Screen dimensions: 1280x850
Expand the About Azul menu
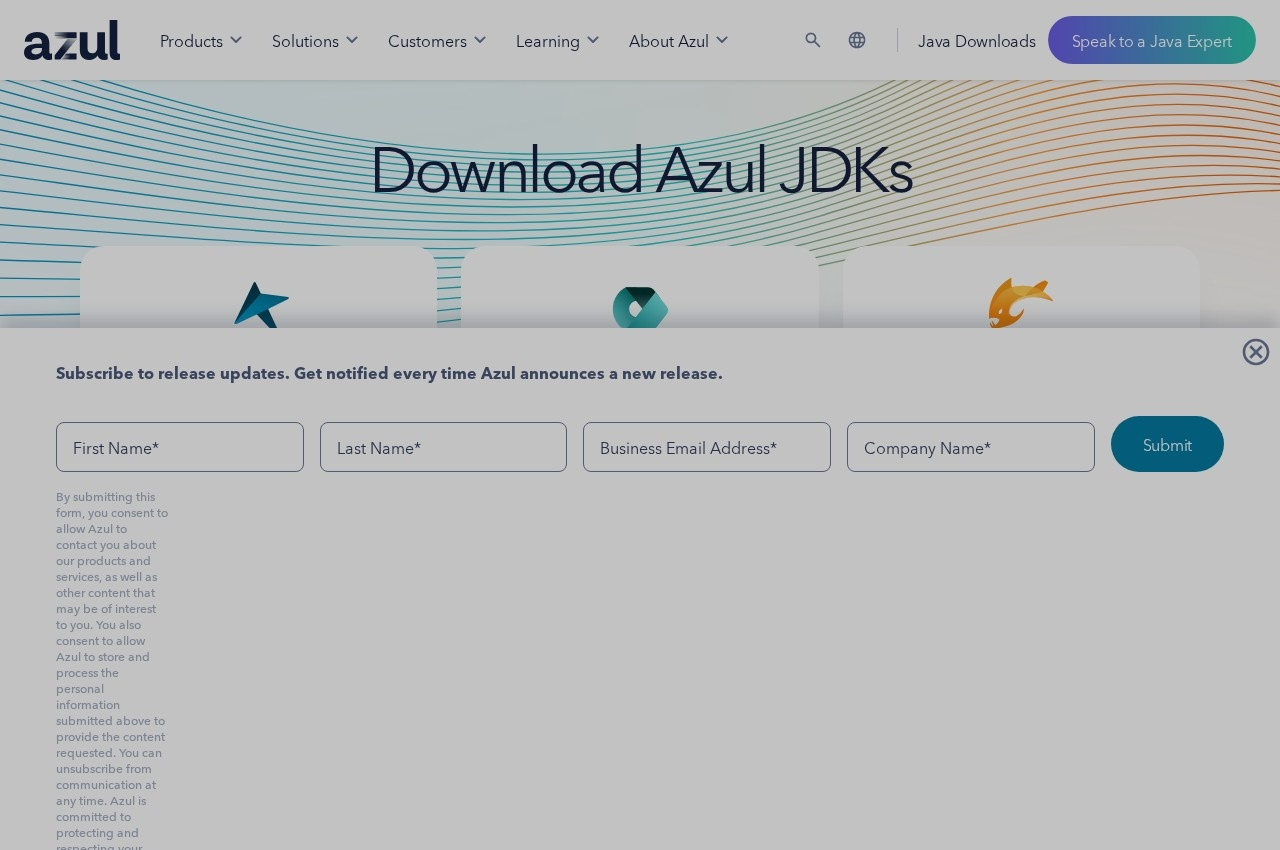(678, 41)
